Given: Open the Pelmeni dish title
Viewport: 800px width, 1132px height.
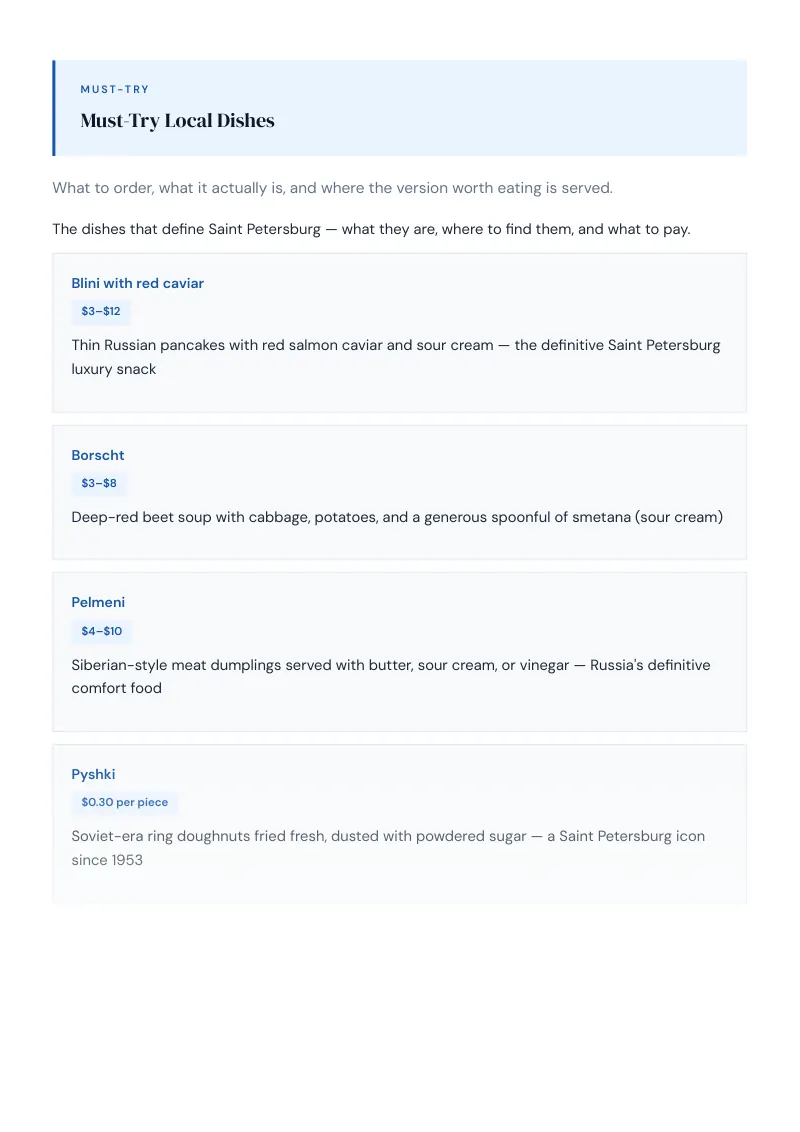Looking at the screenshot, I should [98, 602].
